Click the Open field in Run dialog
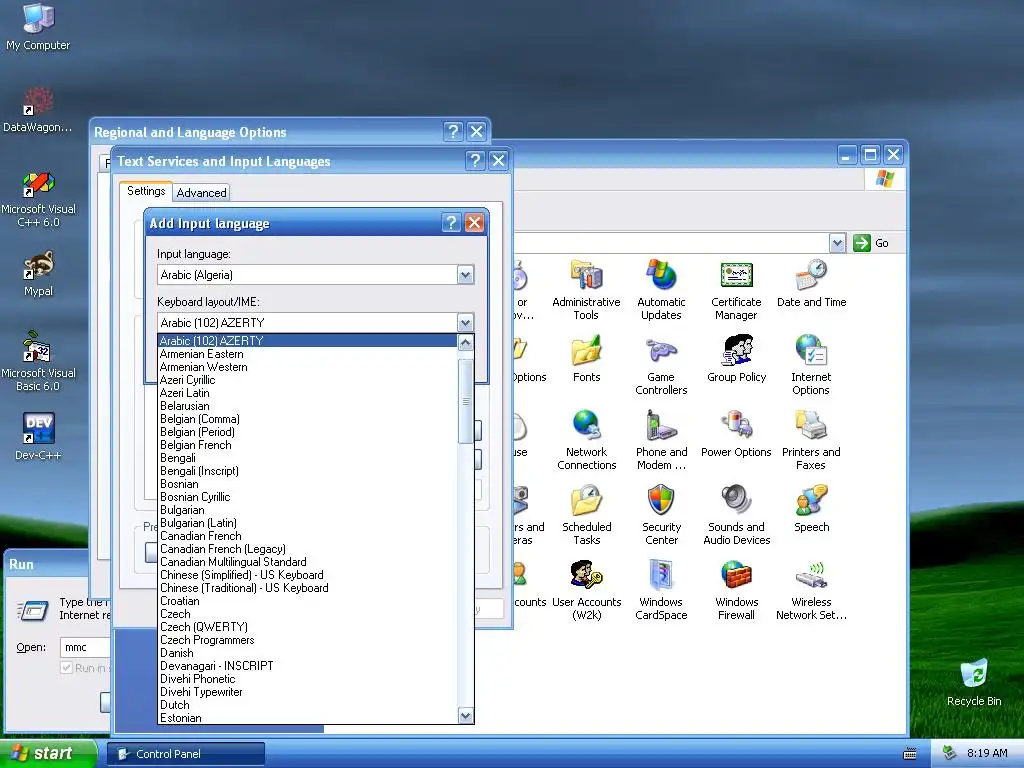 tap(85, 647)
